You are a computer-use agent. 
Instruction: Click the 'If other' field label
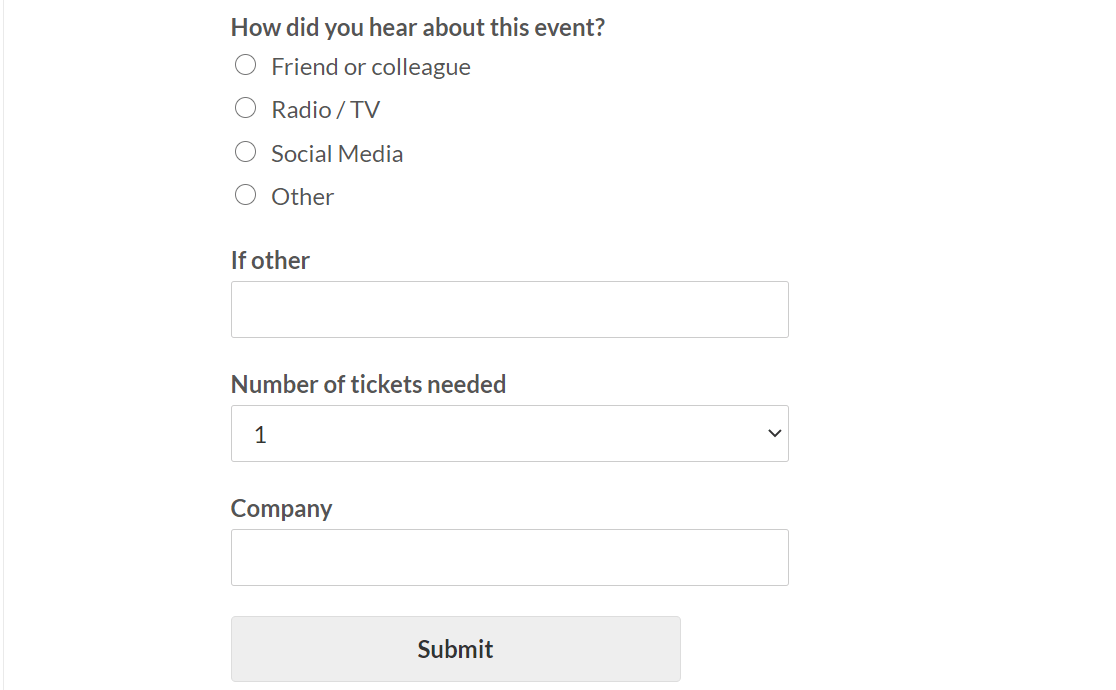click(270, 261)
